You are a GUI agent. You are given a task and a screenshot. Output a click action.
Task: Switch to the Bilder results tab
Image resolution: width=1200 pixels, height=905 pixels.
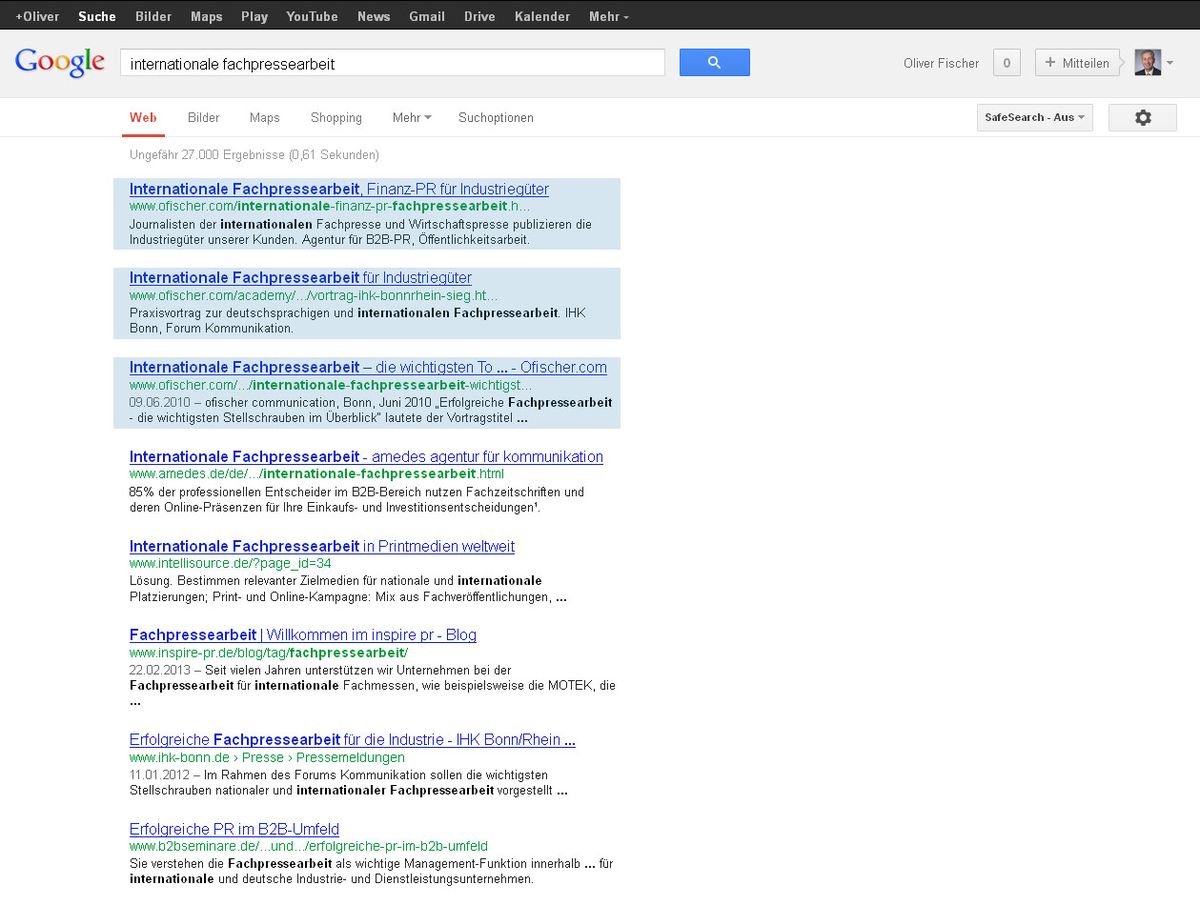tap(203, 117)
